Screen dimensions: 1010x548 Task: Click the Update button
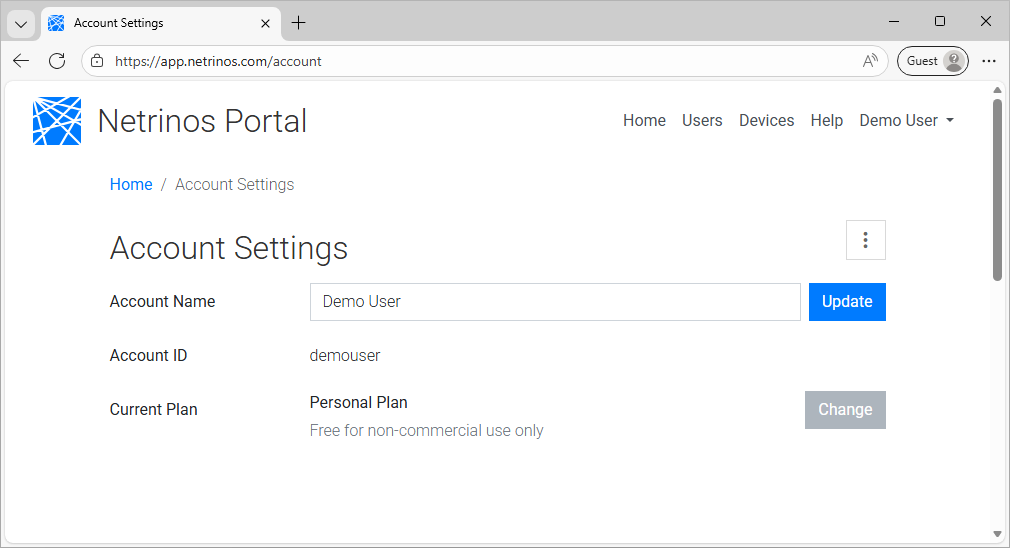(847, 301)
